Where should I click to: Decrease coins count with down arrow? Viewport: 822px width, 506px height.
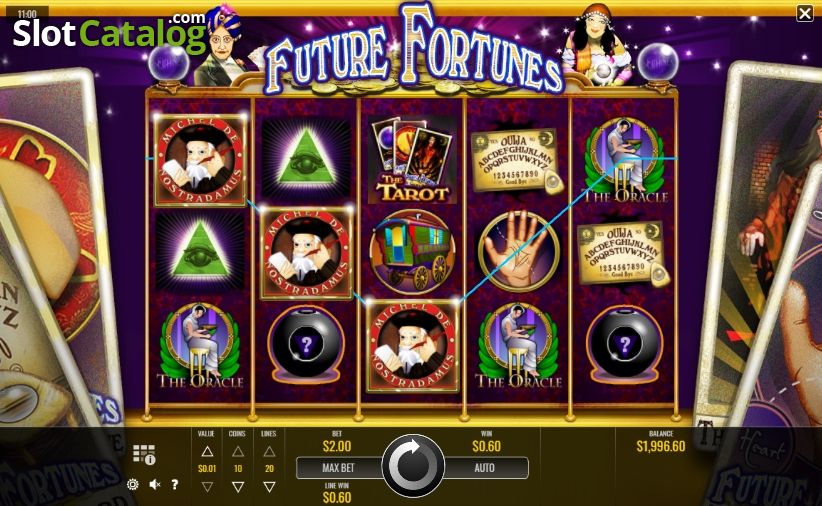(238, 487)
